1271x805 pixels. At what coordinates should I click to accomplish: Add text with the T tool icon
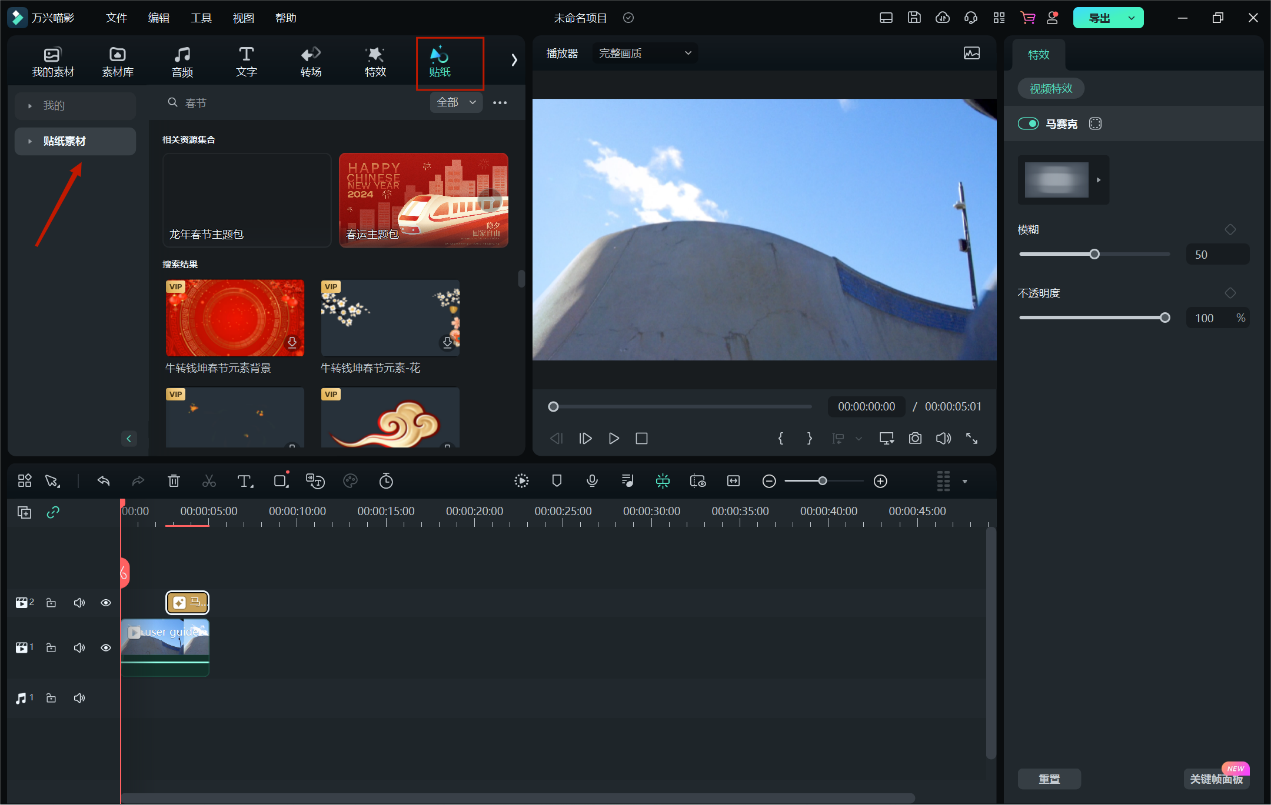pyautogui.click(x=245, y=481)
